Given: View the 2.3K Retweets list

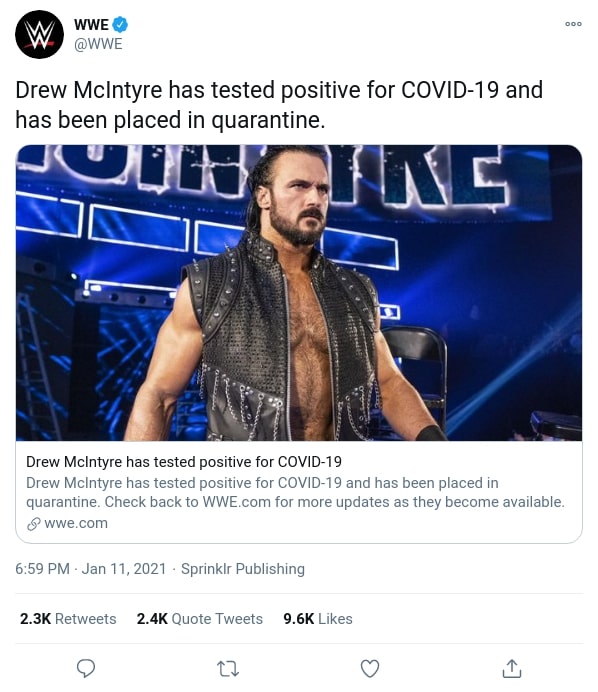Looking at the screenshot, I should tap(68, 619).
